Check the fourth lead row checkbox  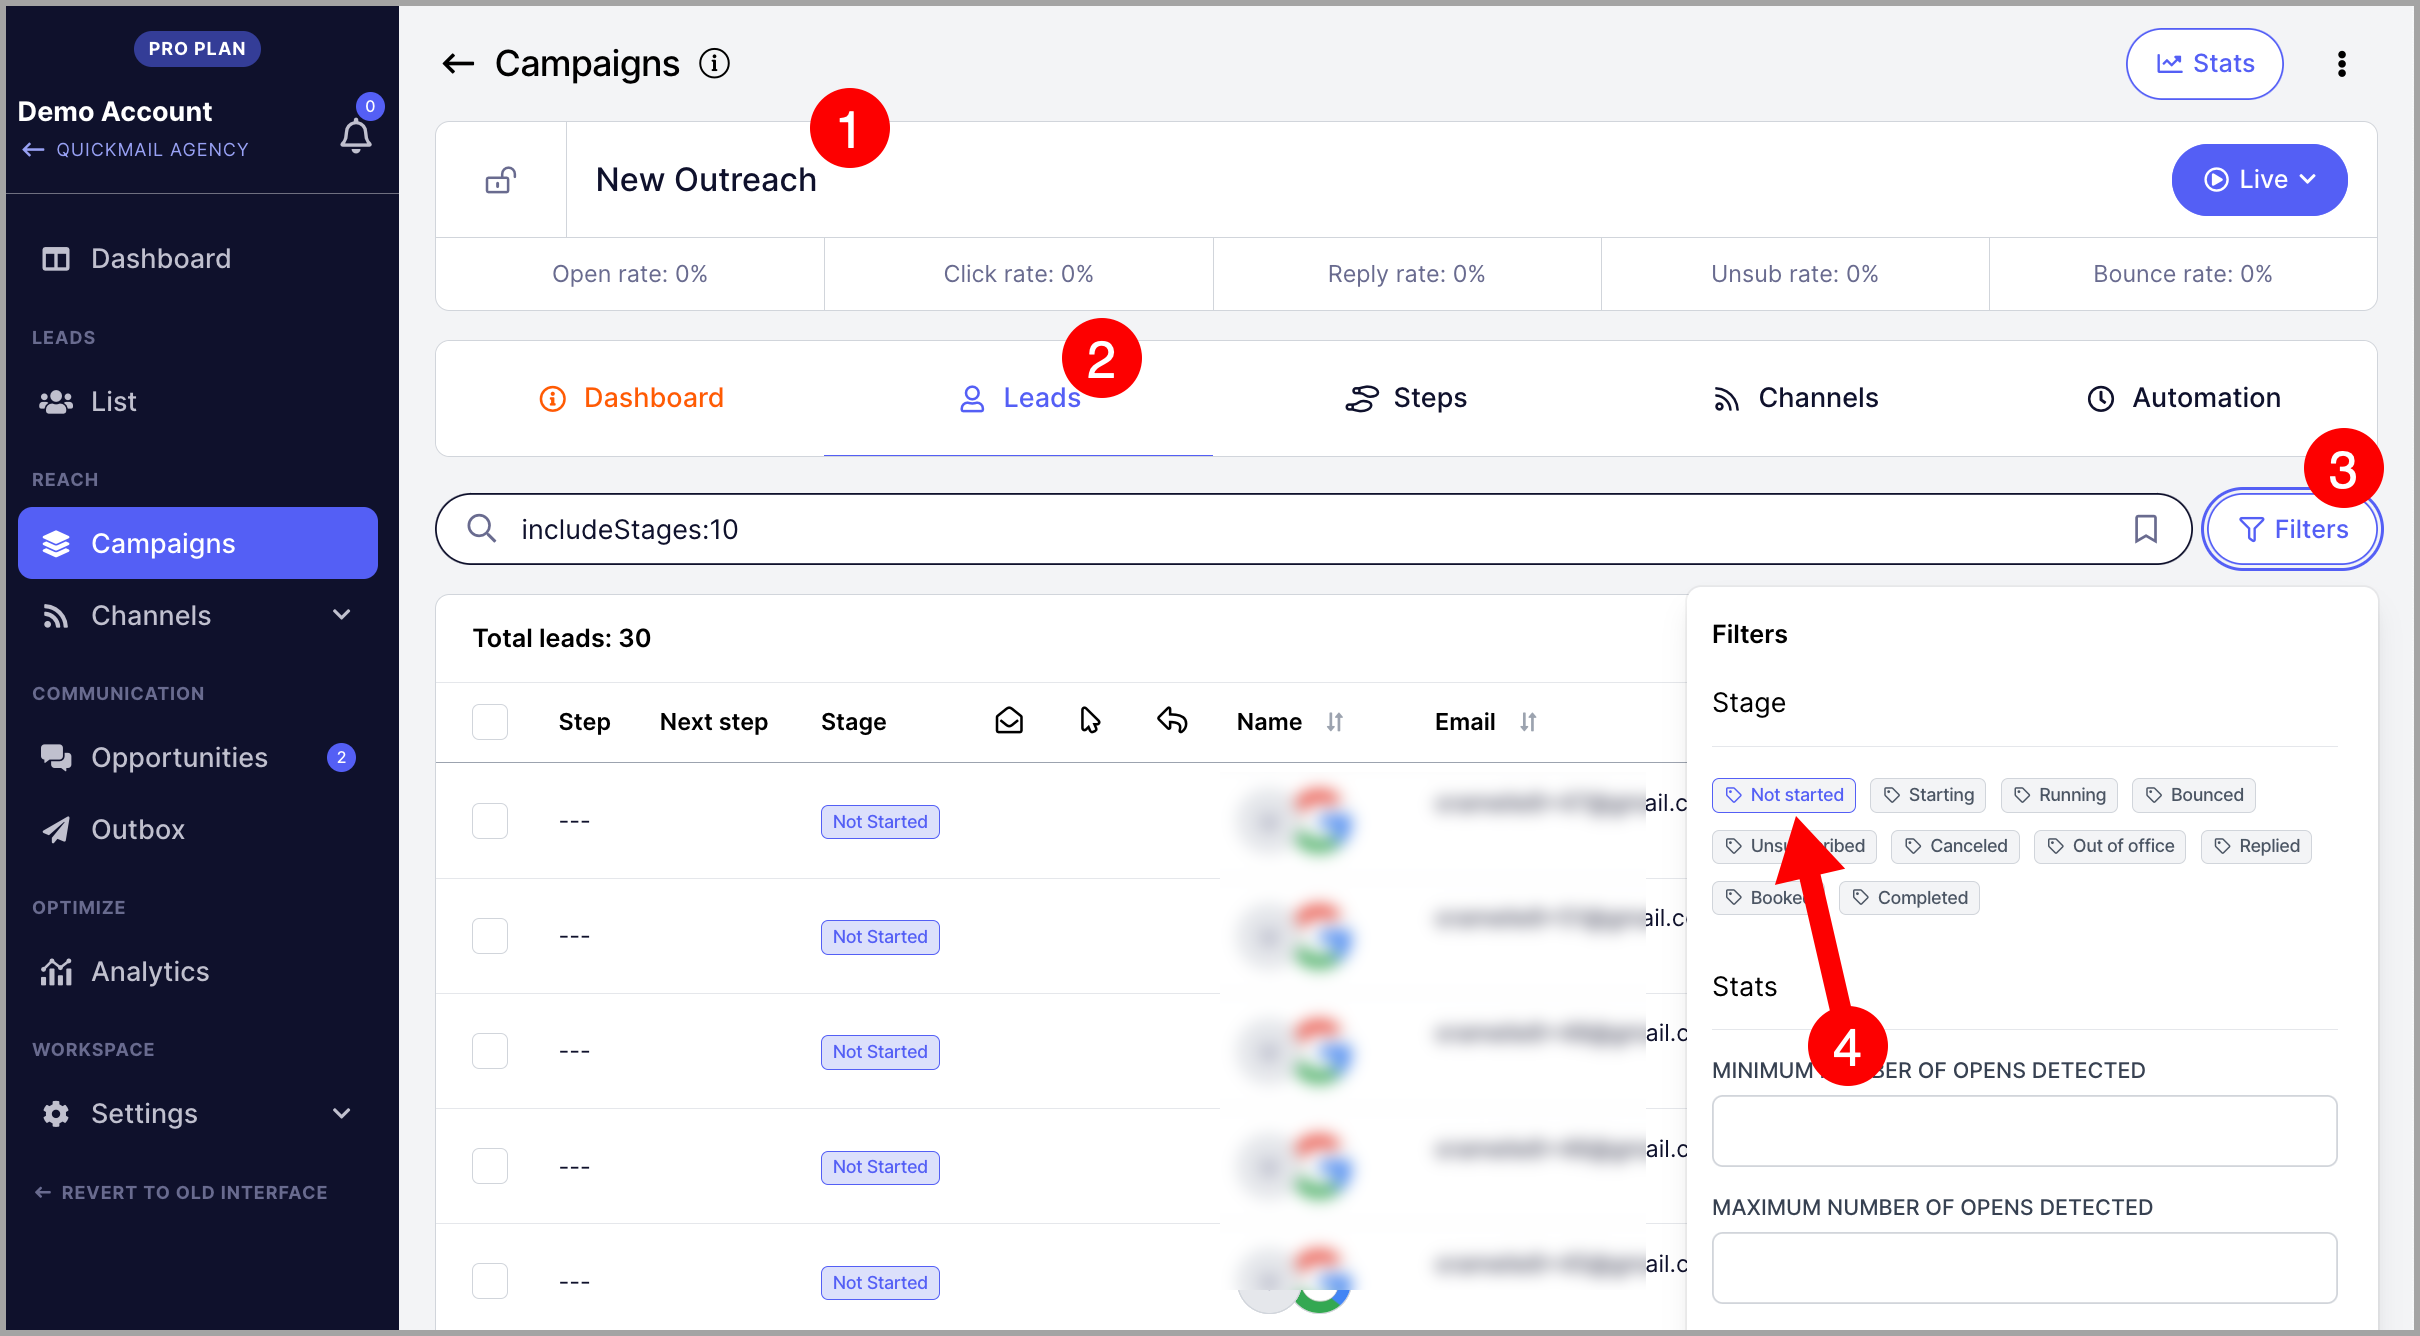(490, 1166)
